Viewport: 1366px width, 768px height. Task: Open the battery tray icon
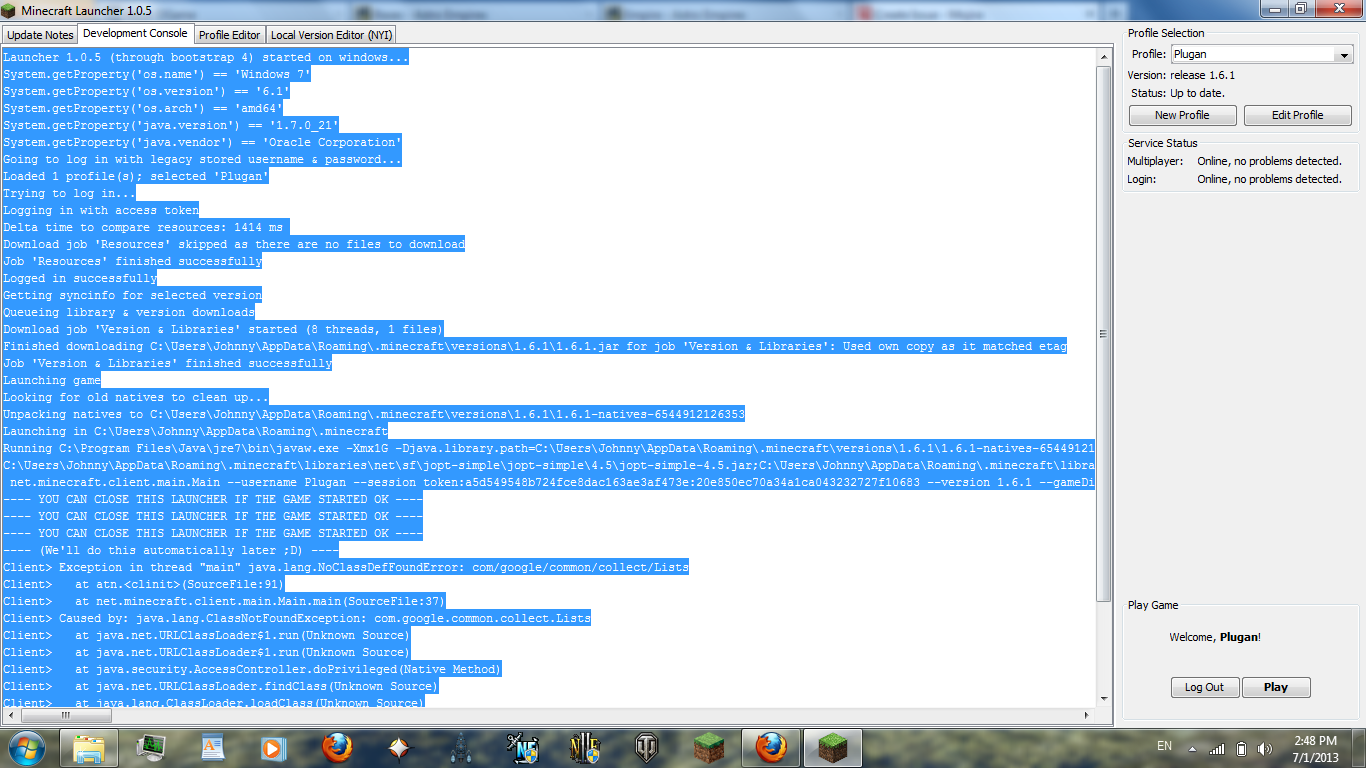(x=1241, y=748)
